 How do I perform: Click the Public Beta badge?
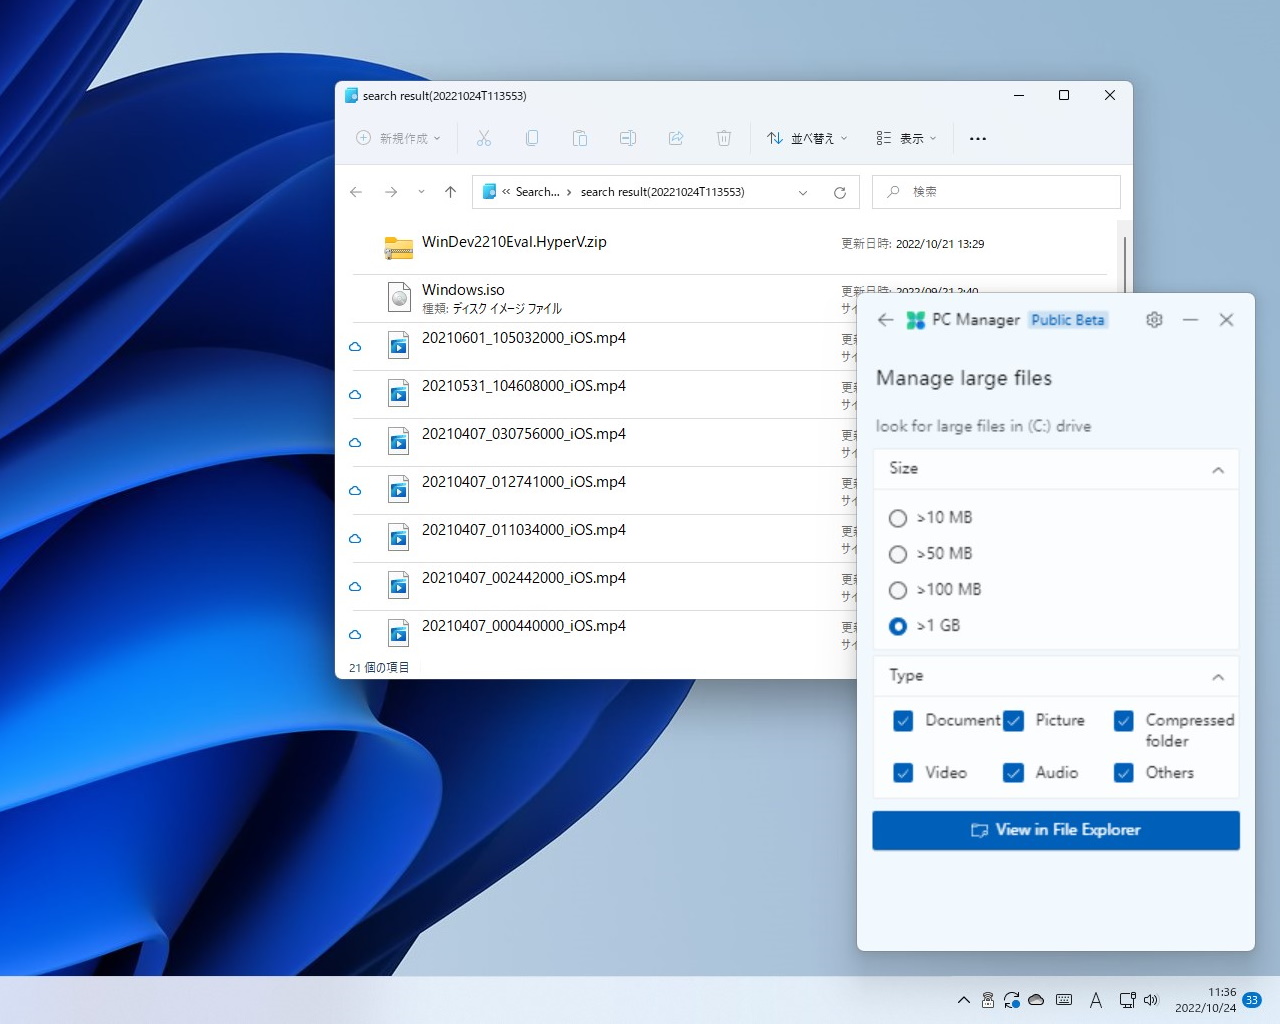tap(1068, 320)
